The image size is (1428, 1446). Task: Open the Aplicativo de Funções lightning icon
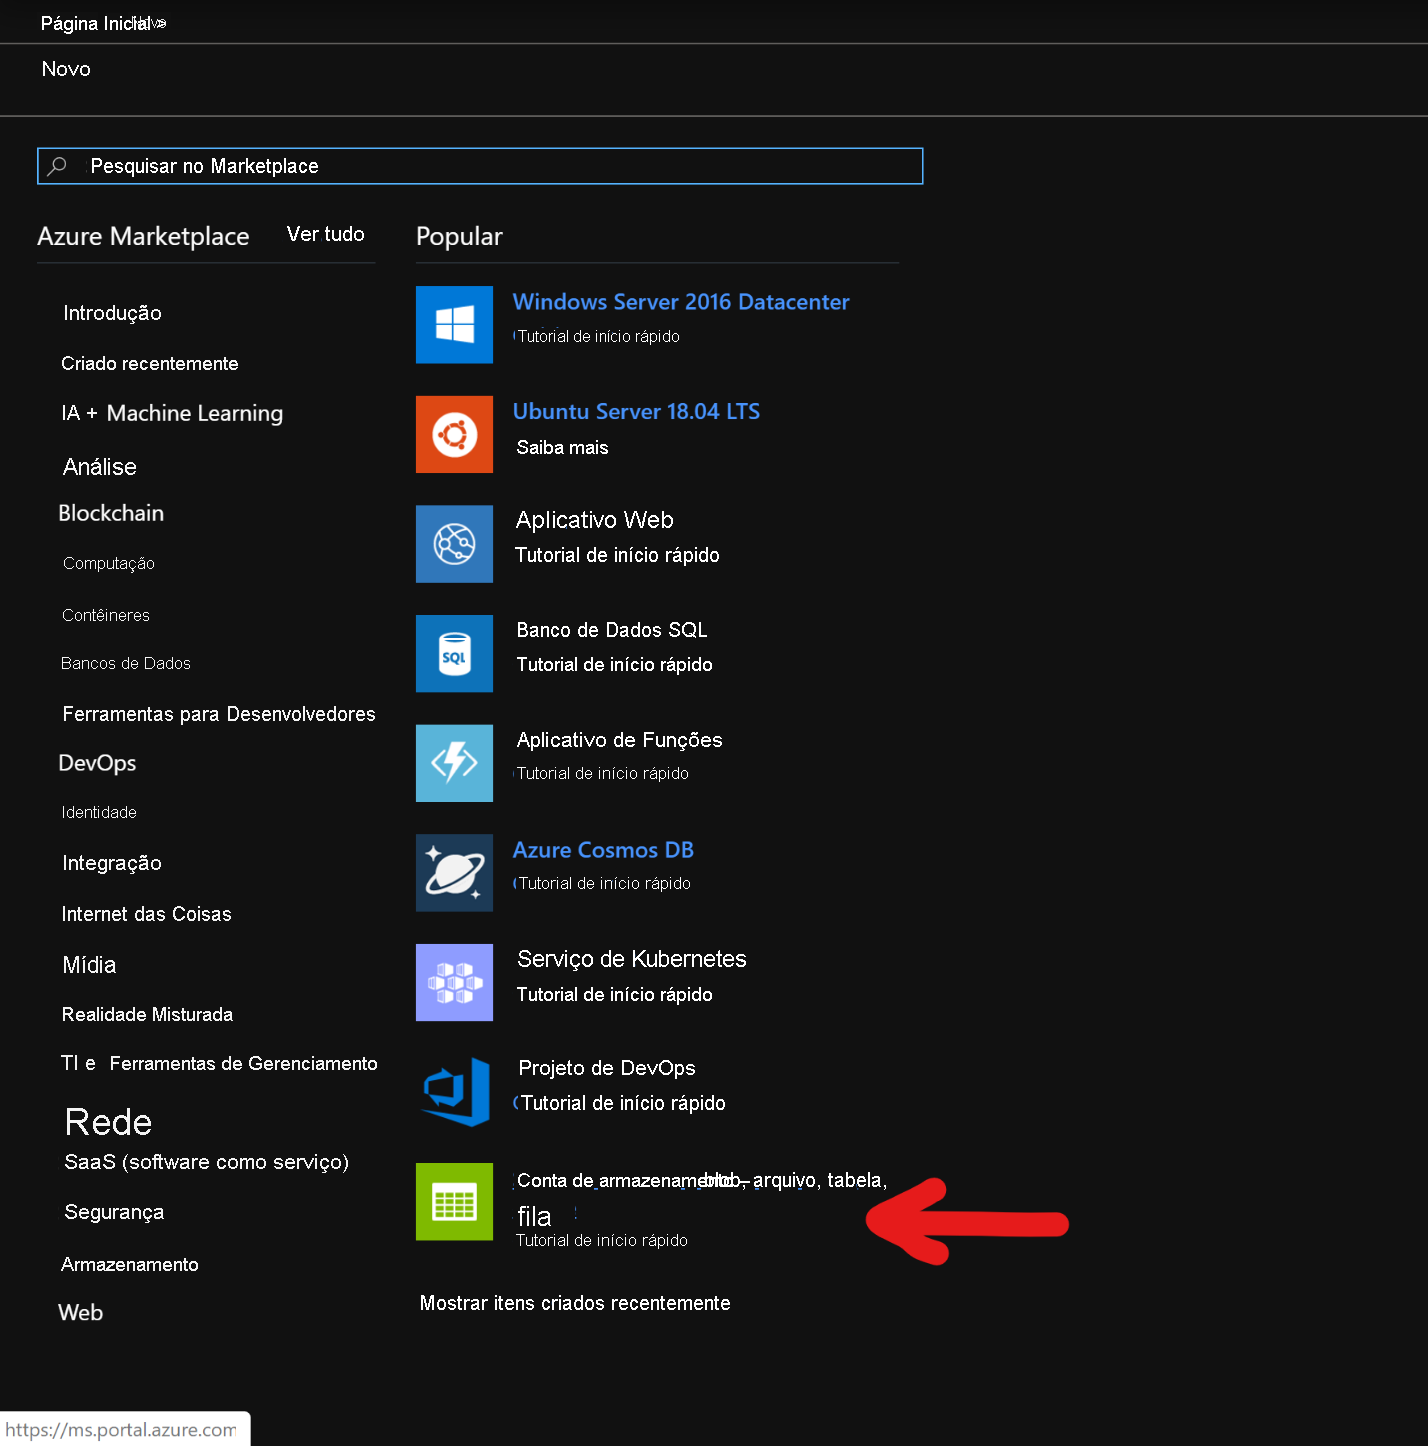click(454, 763)
